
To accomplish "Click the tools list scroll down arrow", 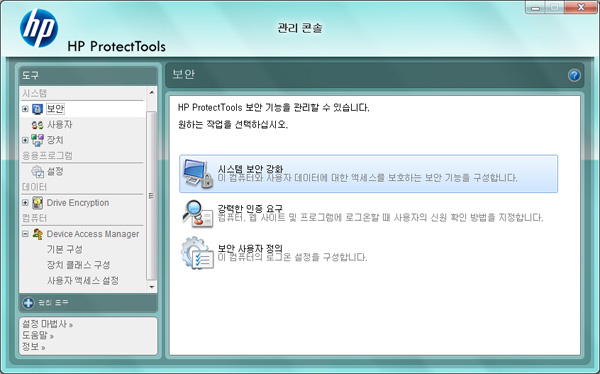I will point(152,287).
